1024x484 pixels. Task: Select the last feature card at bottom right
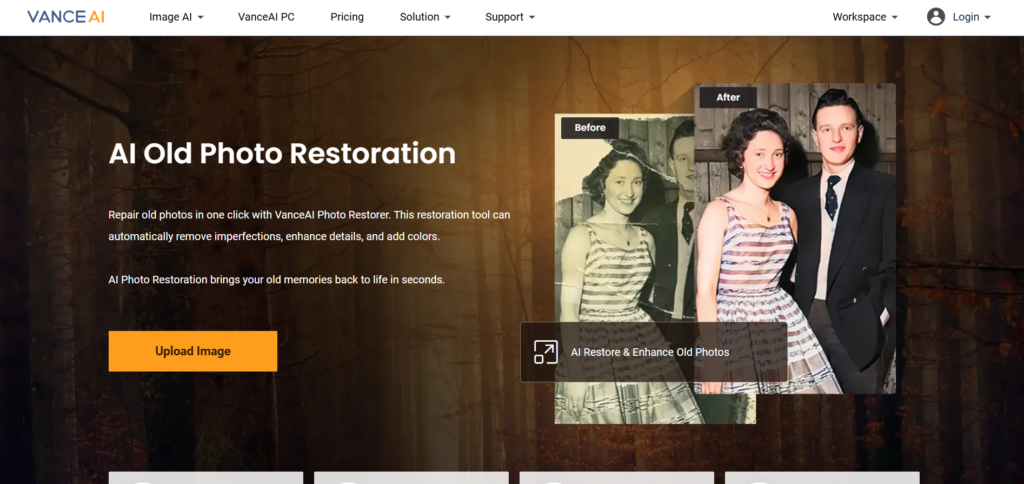coord(821,477)
